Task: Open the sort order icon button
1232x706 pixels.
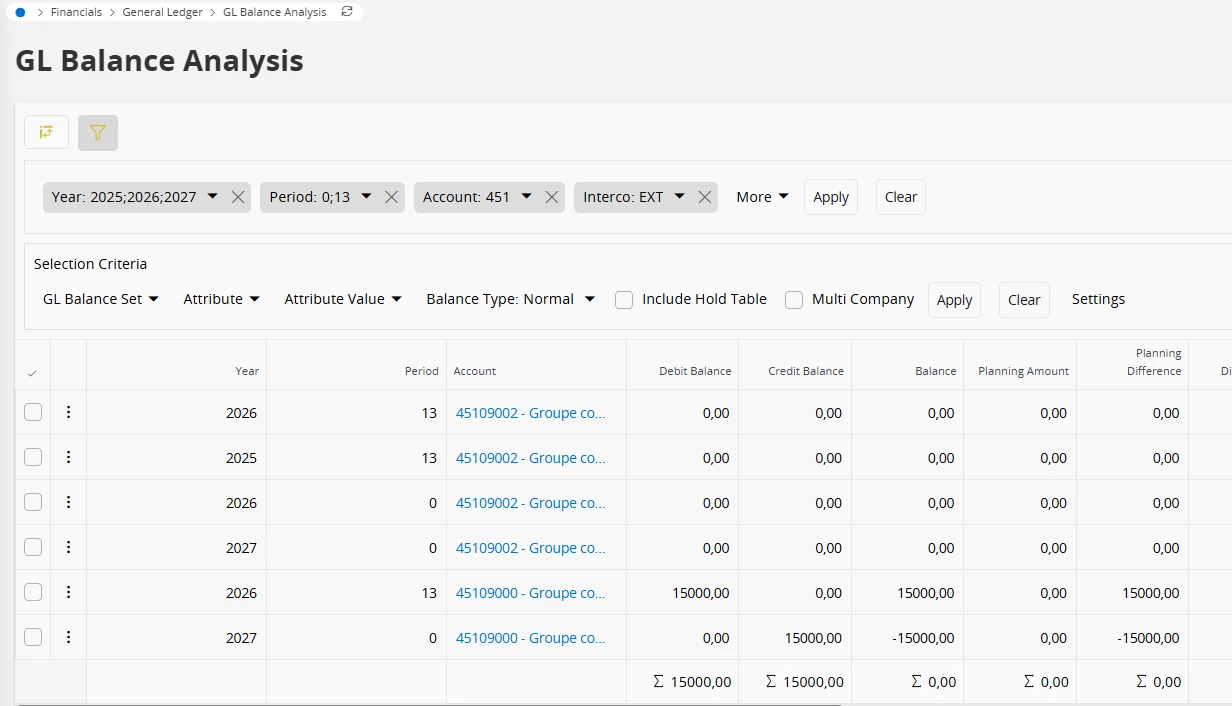Action: tap(47, 132)
